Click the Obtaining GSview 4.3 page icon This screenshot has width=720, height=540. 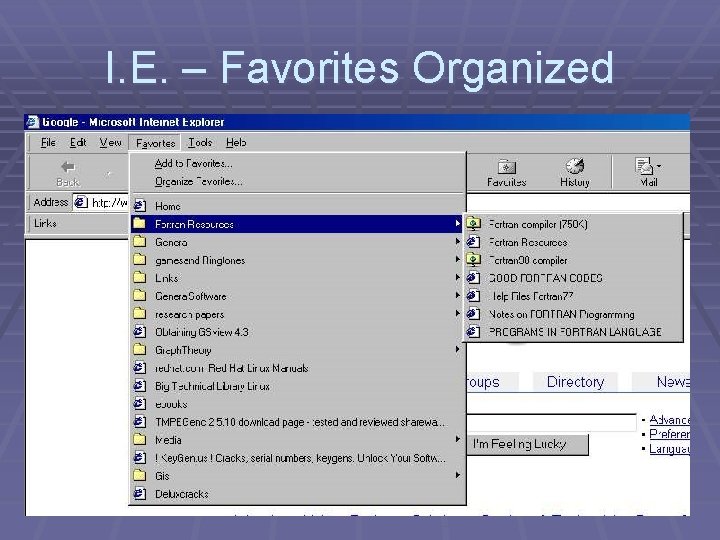[x=140, y=332]
